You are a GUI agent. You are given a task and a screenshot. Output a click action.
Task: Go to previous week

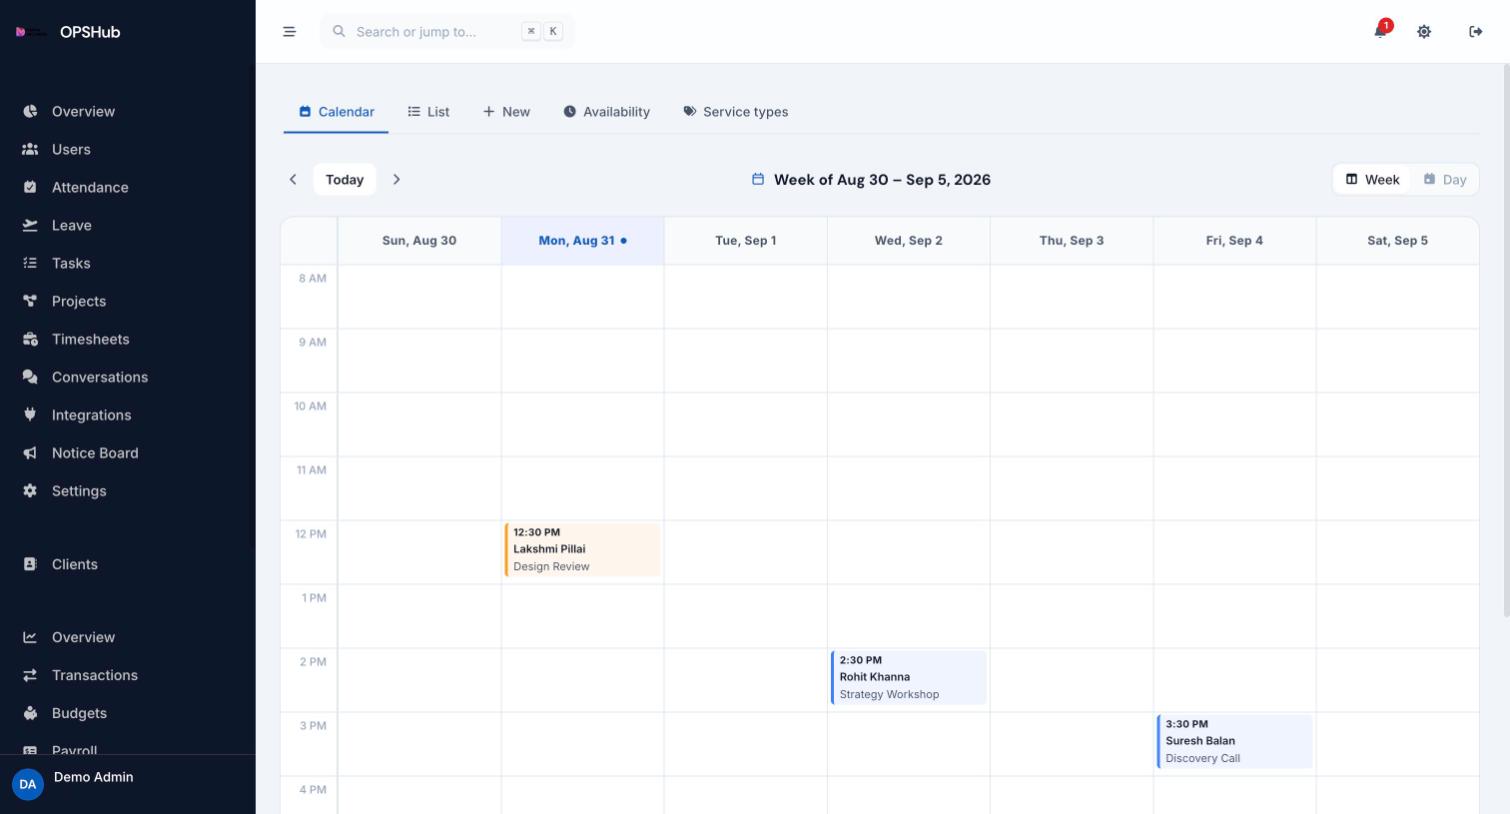(293, 179)
